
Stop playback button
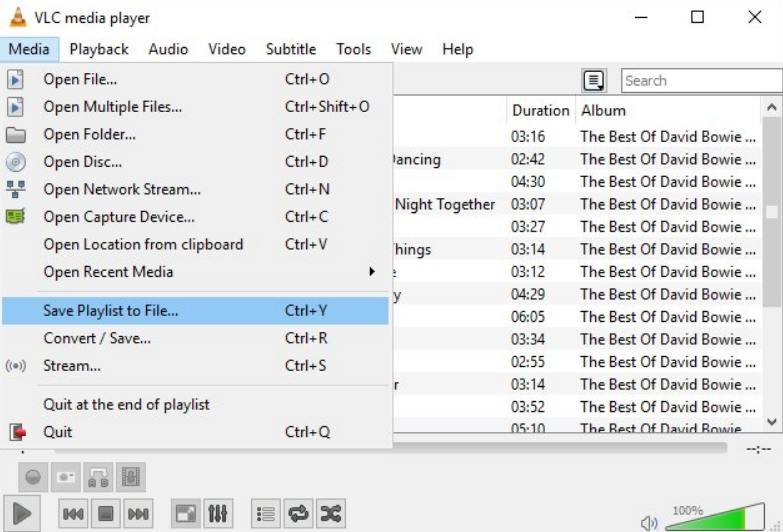pos(105,513)
